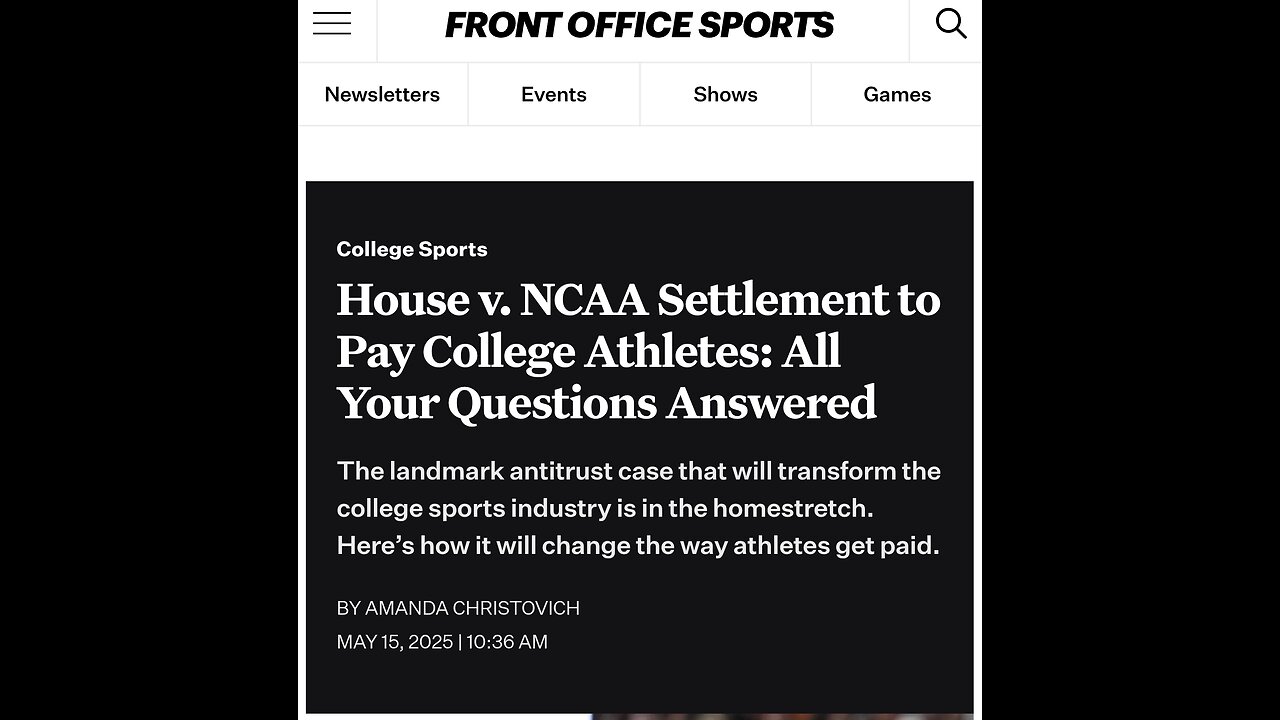Click the right black letterbox bar
The width and height of the screenshot is (1280, 720).
(1130, 360)
